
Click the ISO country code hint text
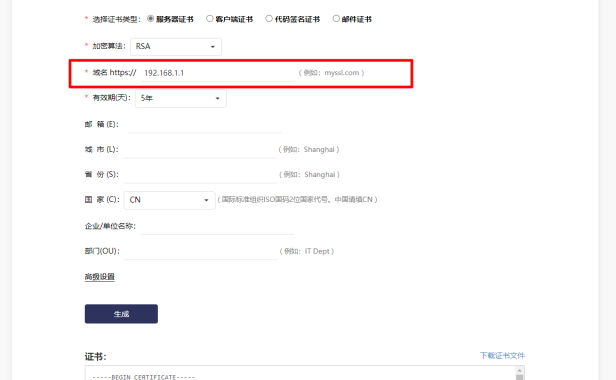297,200
